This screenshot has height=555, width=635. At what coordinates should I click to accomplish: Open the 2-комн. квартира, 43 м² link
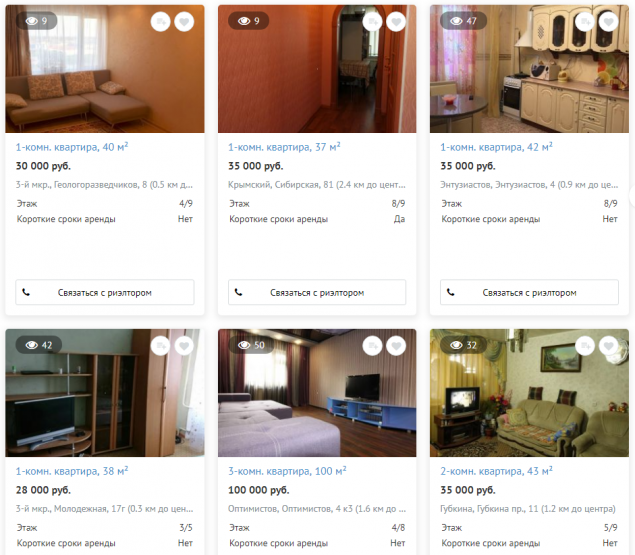(x=496, y=471)
